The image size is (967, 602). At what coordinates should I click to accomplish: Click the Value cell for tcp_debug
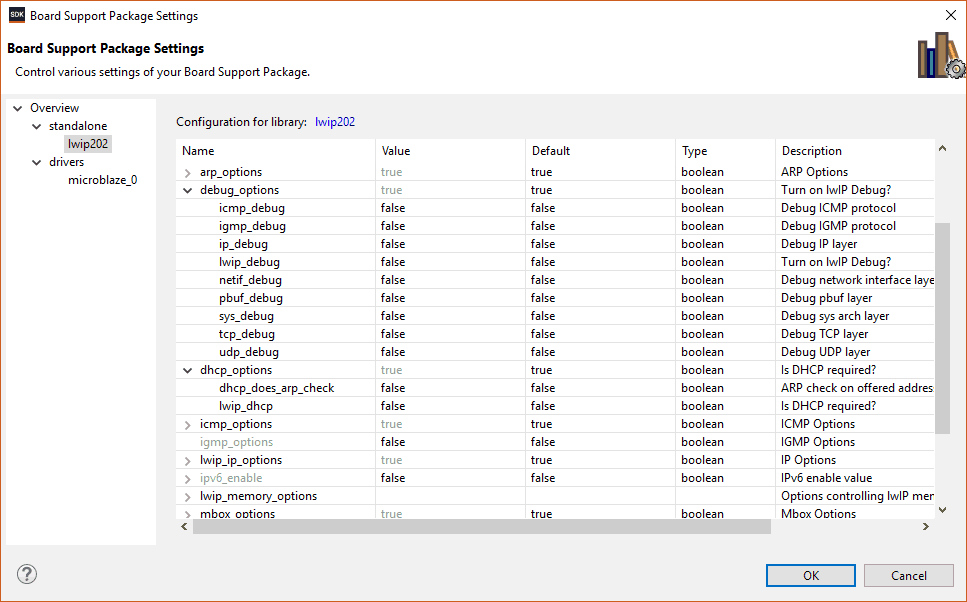(x=450, y=334)
